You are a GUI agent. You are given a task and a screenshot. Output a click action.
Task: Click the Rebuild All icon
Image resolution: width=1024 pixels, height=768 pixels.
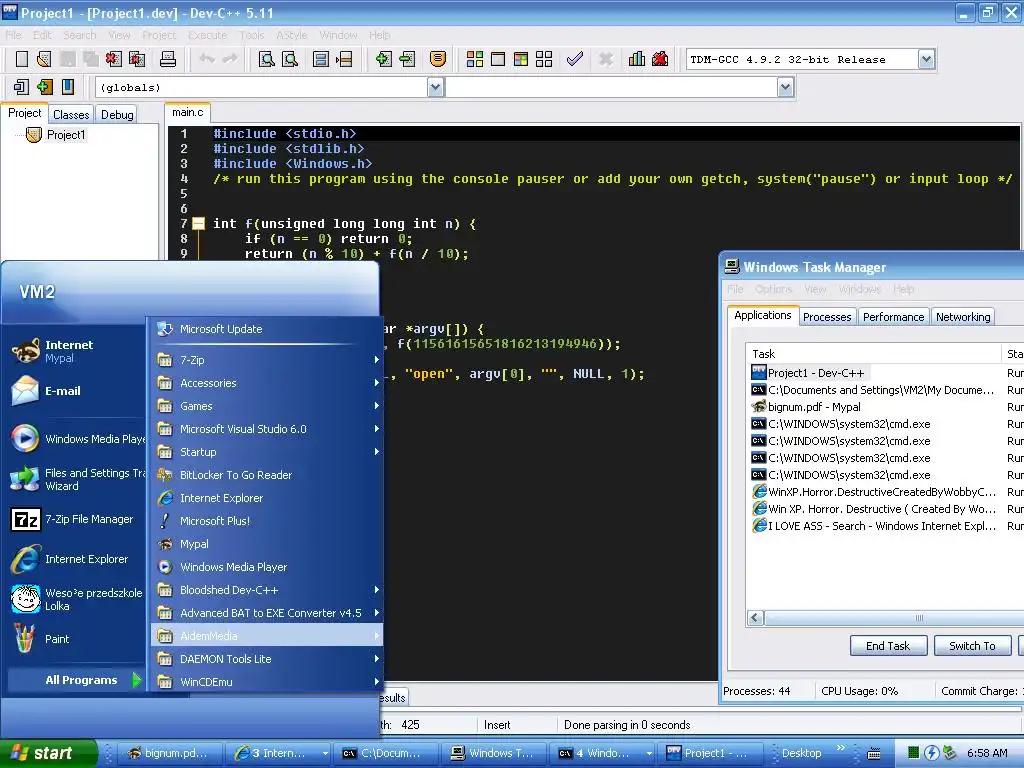[544, 59]
